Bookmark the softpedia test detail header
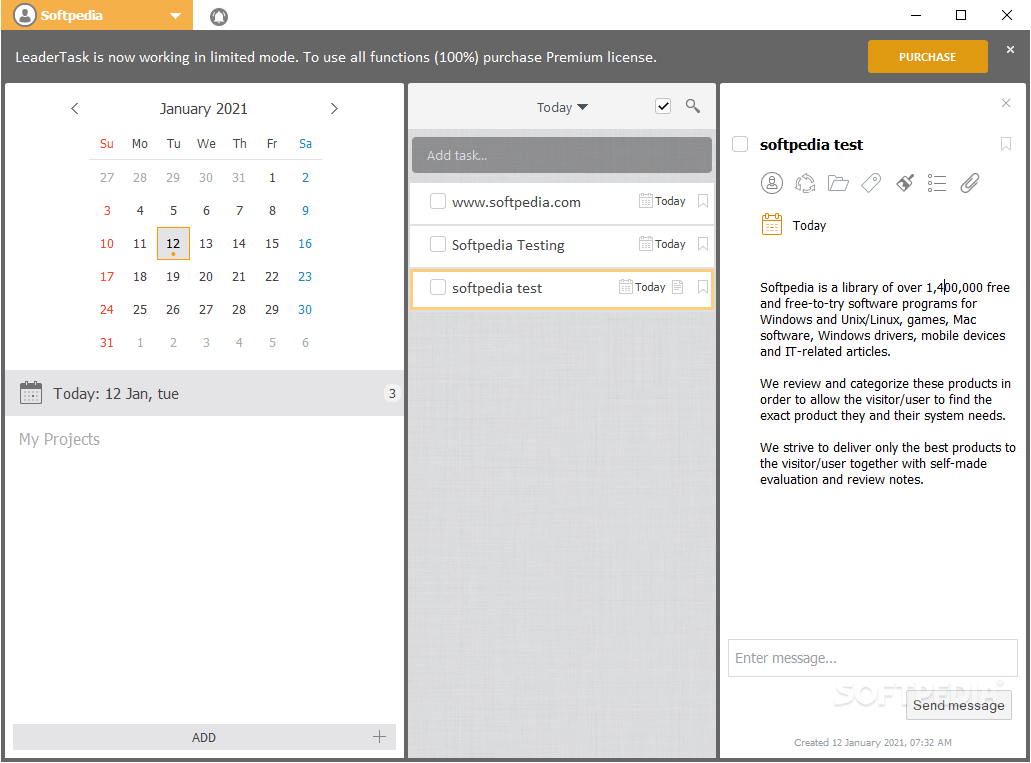Screen dimensions: 1031x763 click(x=1005, y=144)
